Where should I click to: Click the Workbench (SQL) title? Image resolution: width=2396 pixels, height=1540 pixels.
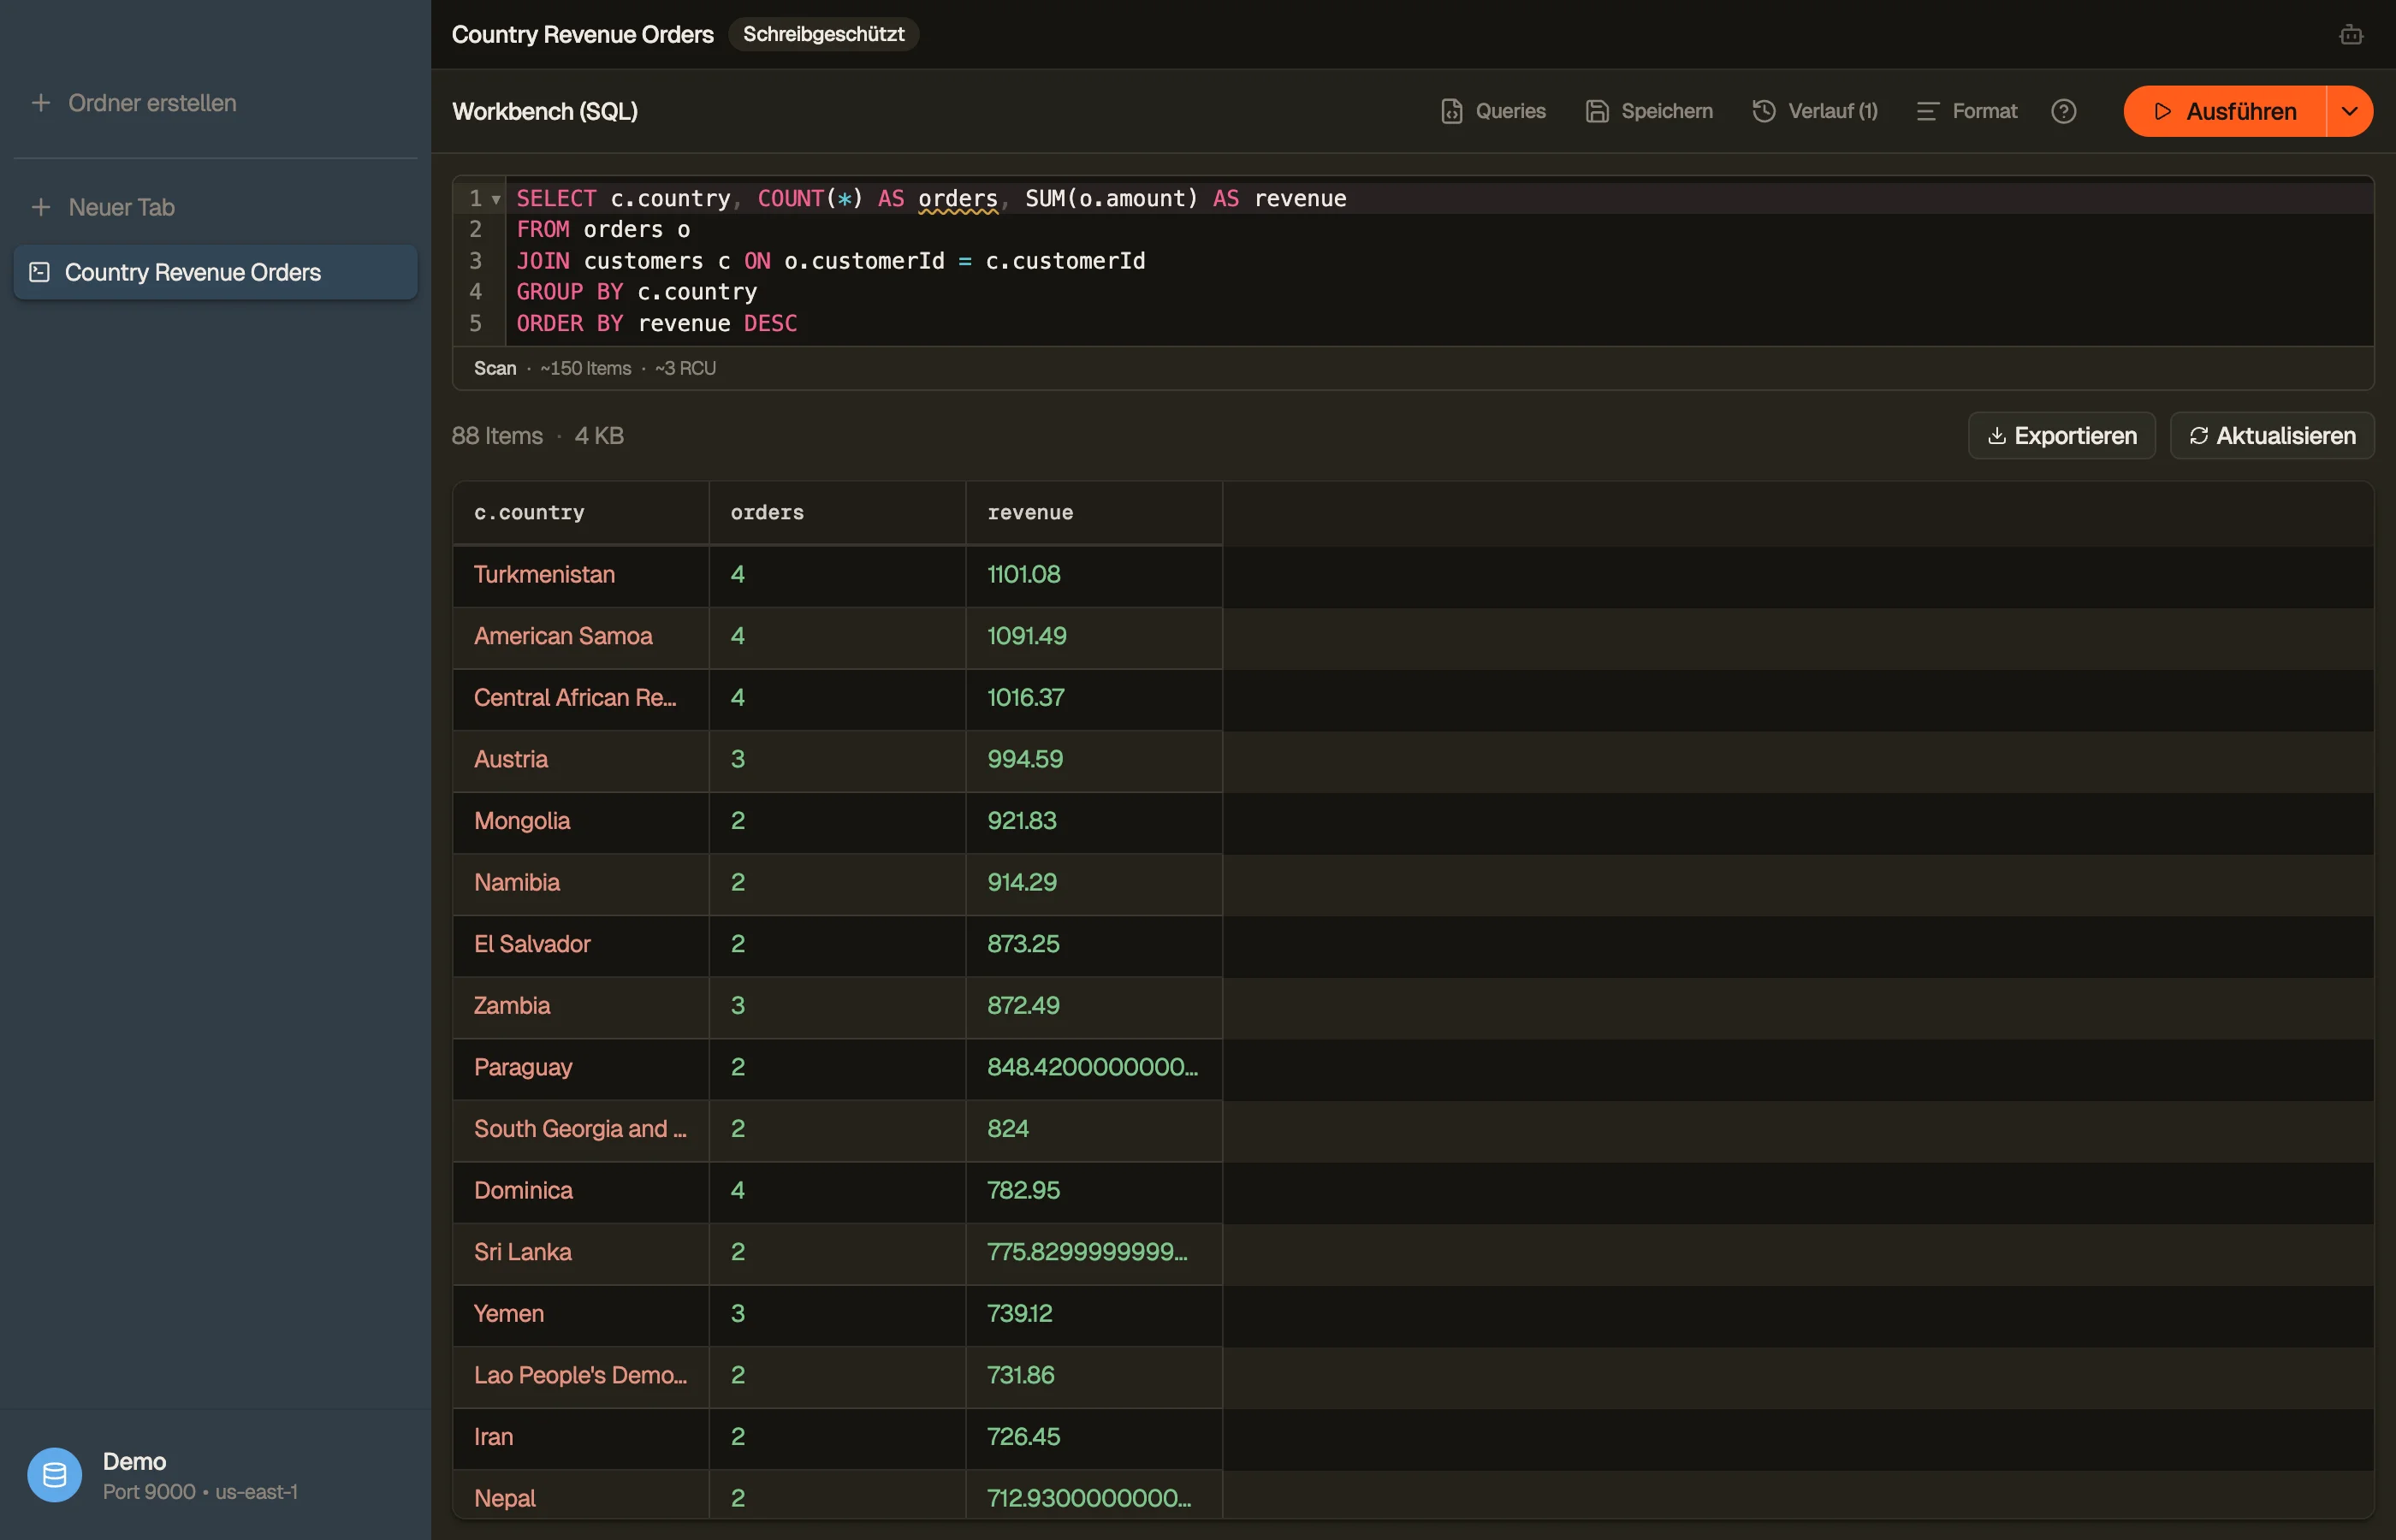[x=545, y=111]
